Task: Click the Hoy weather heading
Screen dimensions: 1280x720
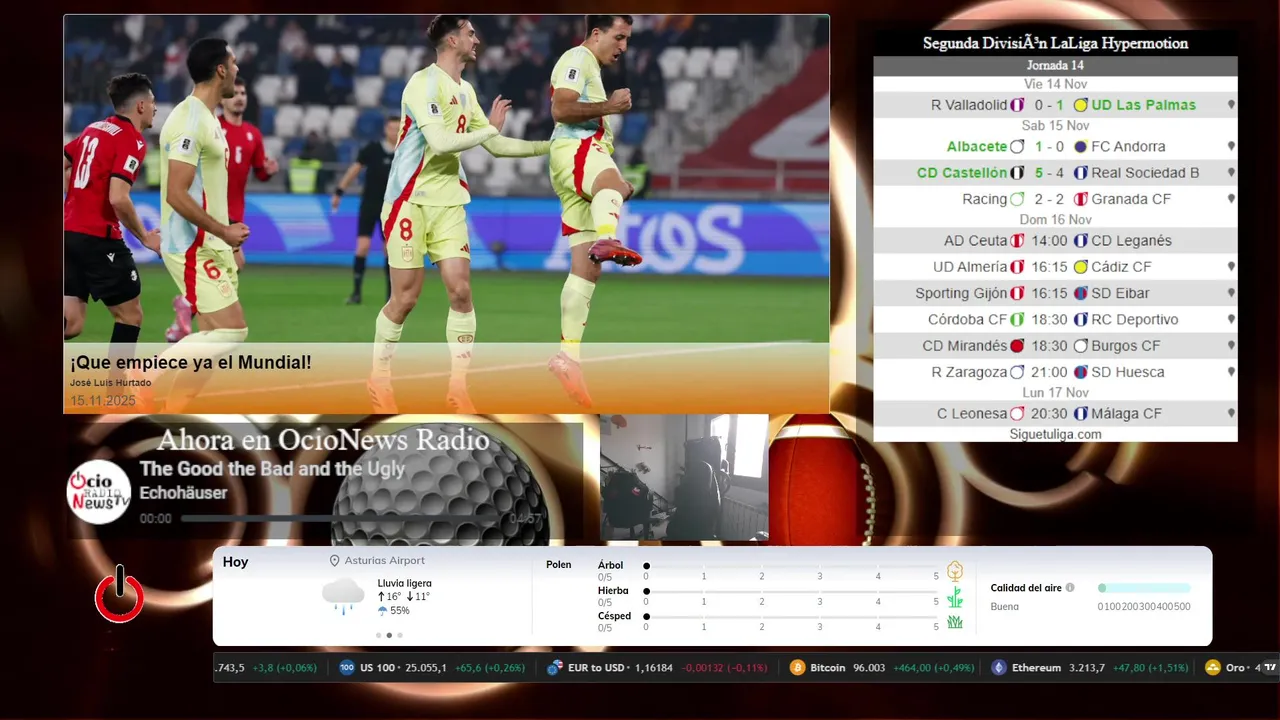Action: pyautogui.click(x=235, y=562)
